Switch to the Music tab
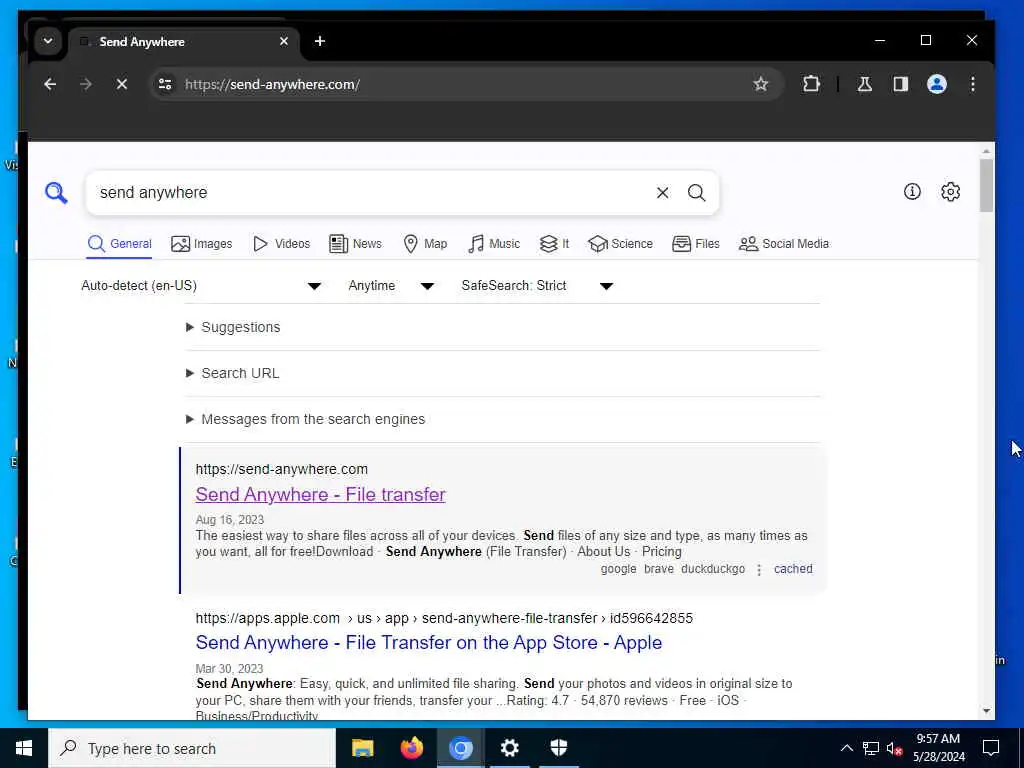1024x768 pixels. click(494, 244)
